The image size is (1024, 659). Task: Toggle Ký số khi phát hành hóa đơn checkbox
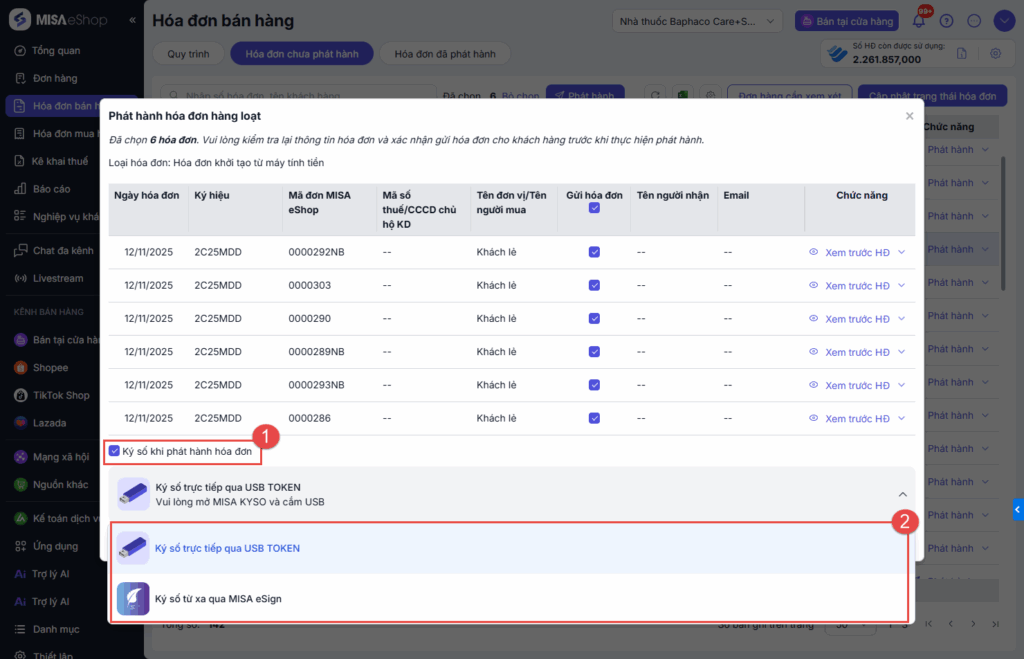115,451
